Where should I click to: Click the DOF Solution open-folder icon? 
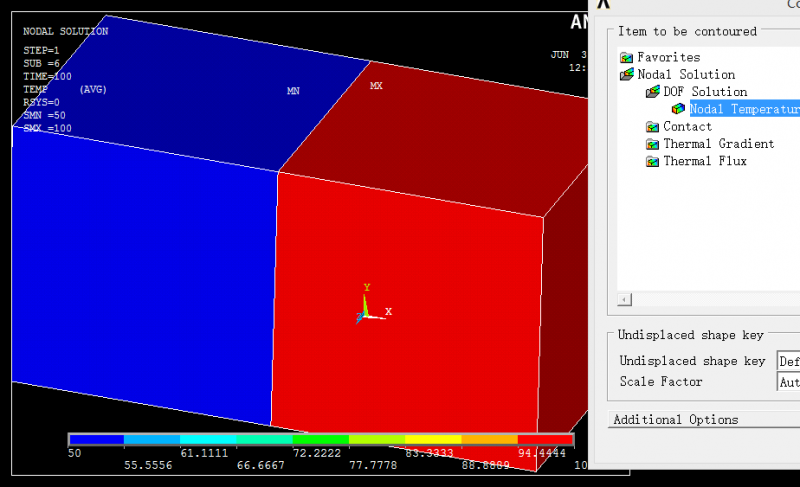[x=653, y=92]
